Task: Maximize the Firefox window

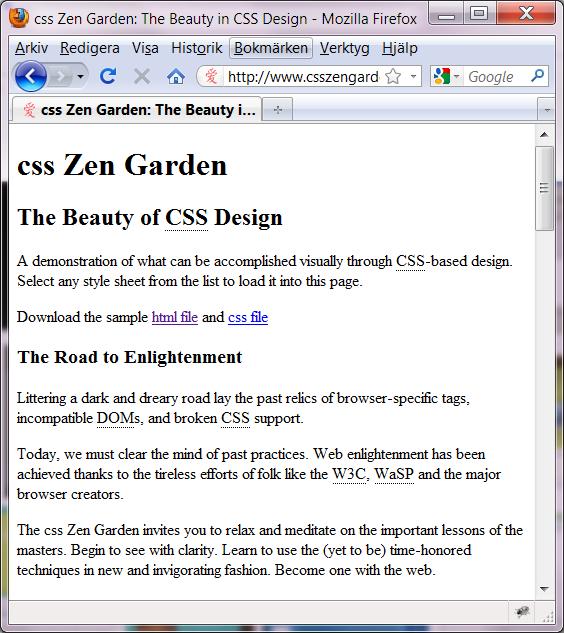Action: 479,14
